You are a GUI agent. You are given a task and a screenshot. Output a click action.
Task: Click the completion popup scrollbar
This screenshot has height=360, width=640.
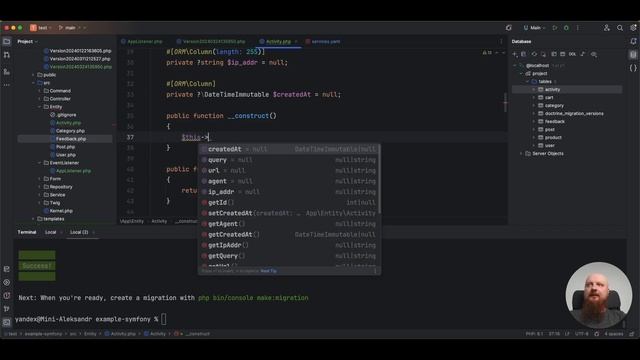click(x=380, y=180)
